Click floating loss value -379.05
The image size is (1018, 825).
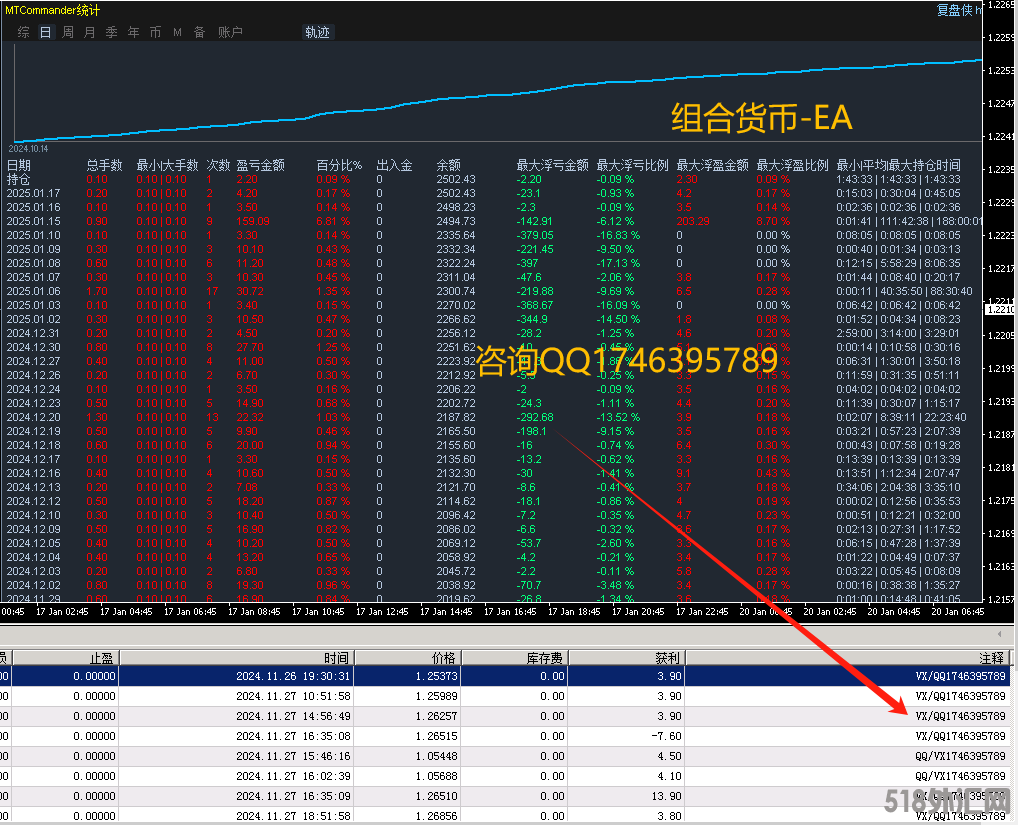point(535,236)
